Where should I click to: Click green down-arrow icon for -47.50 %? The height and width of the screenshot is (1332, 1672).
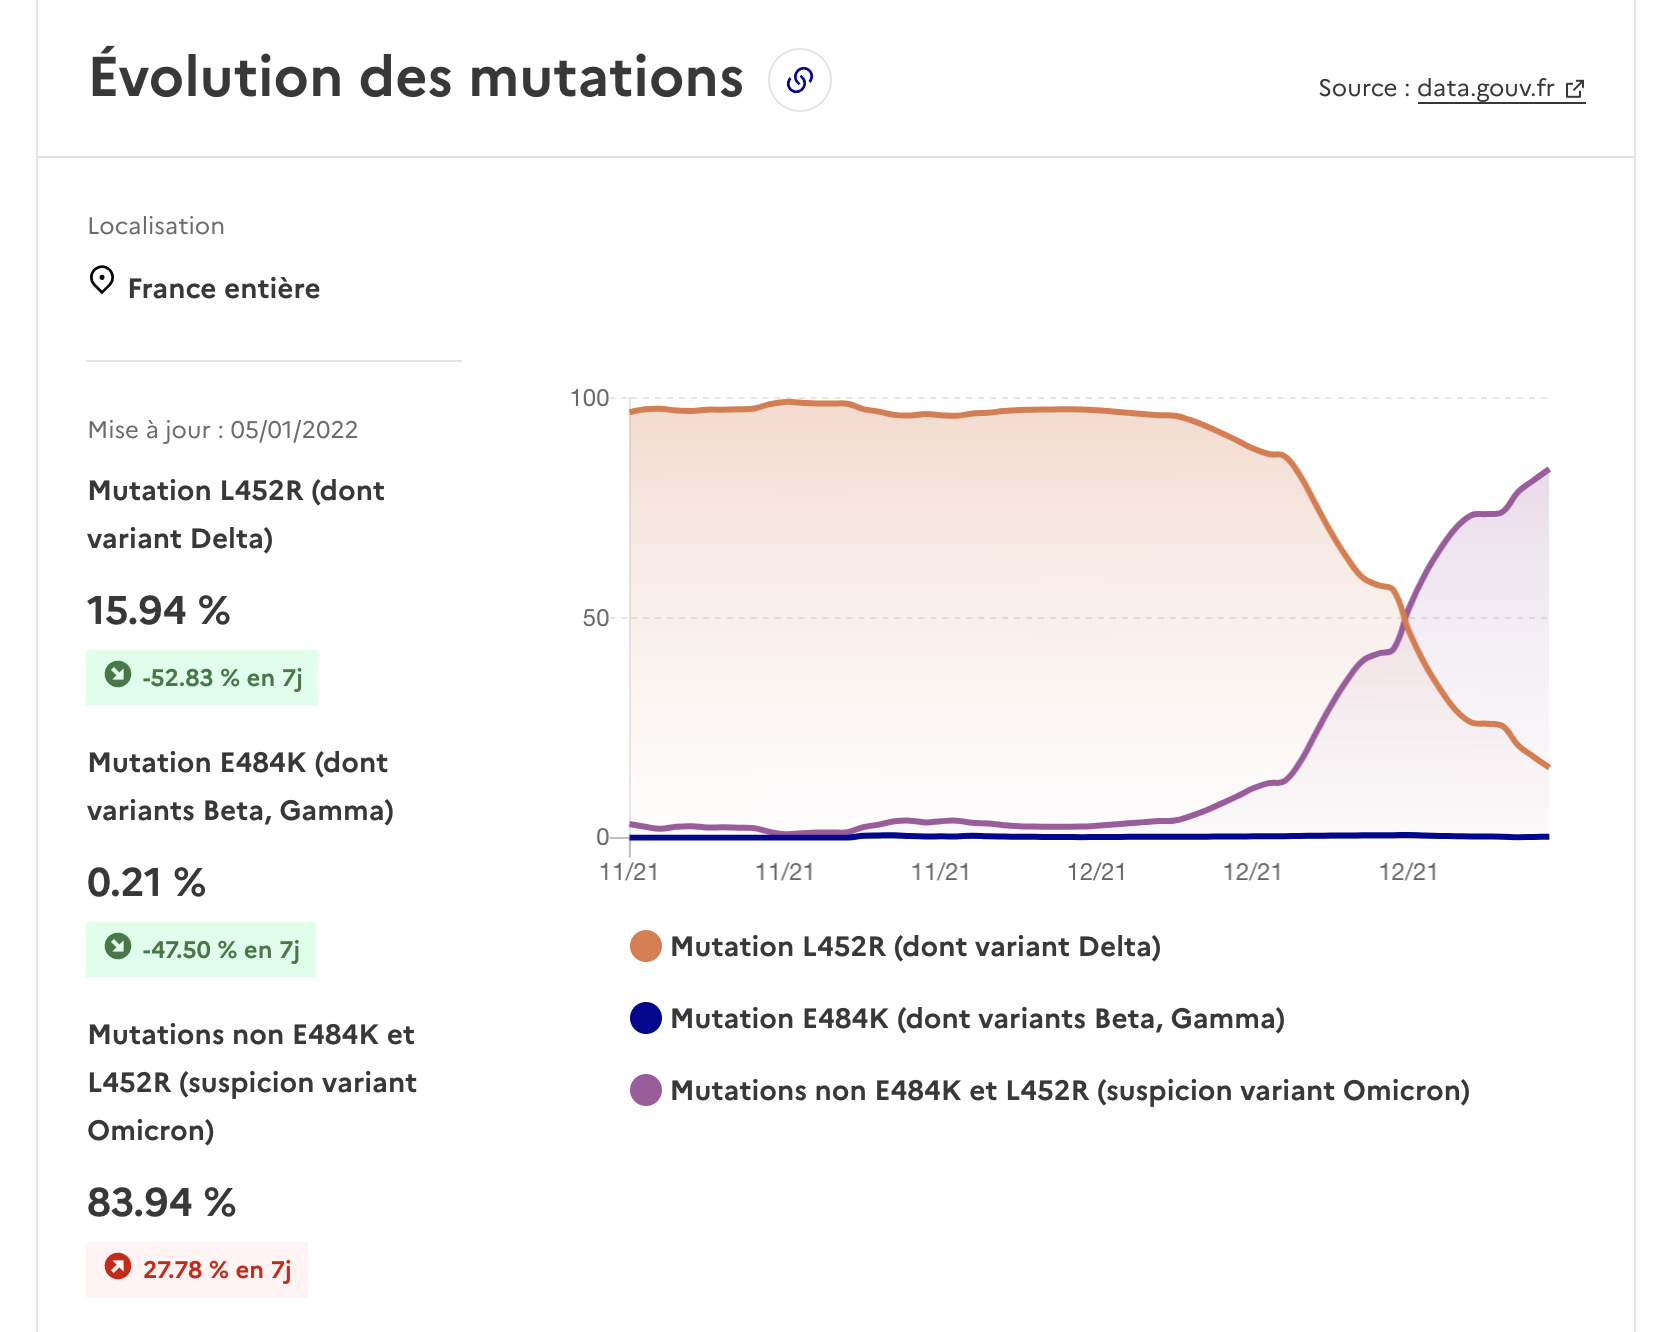point(118,947)
